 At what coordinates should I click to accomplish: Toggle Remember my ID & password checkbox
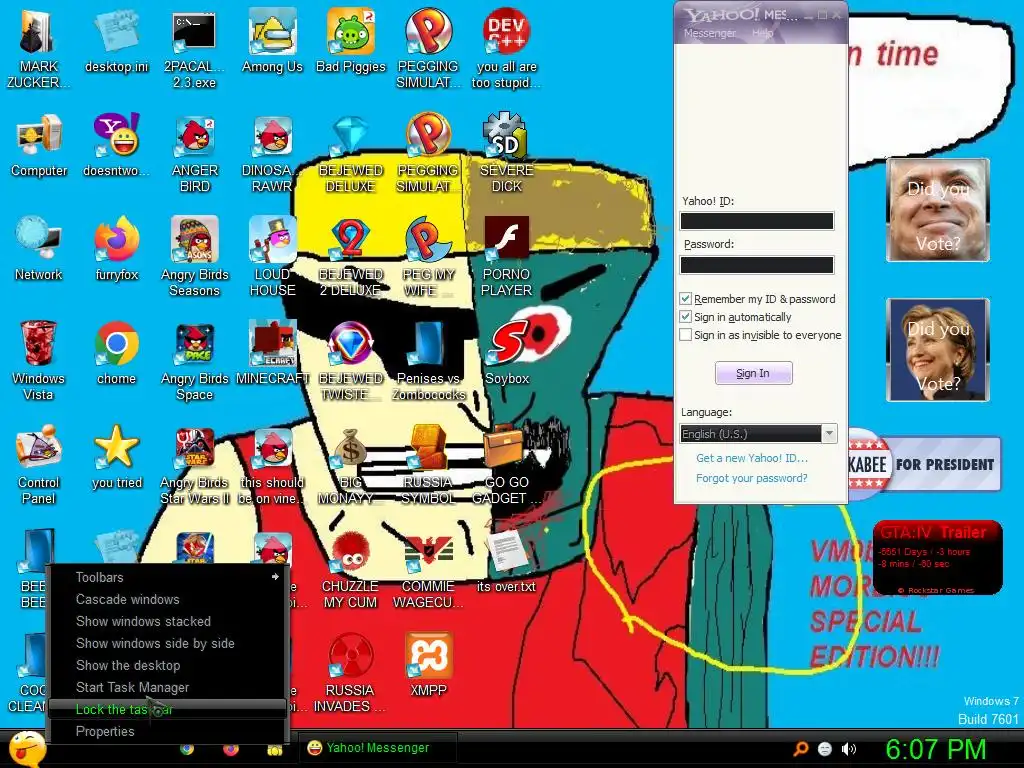(685, 298)
